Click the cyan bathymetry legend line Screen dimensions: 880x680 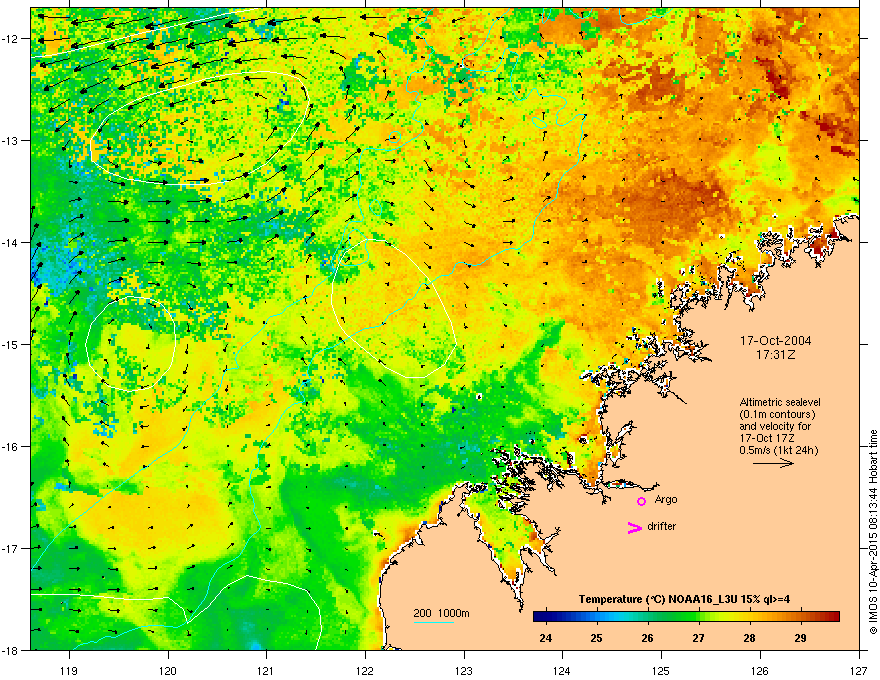click(x=434, y=622)
